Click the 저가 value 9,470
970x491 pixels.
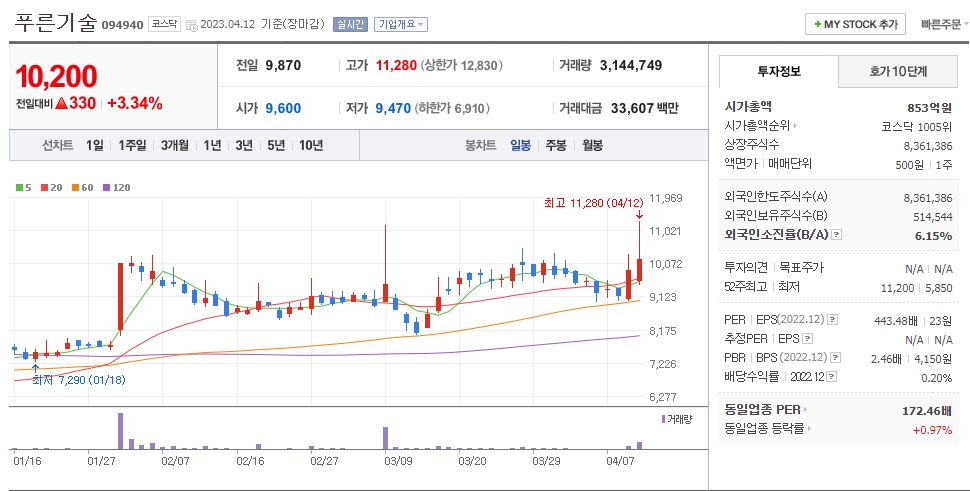(x=393, y=108)
